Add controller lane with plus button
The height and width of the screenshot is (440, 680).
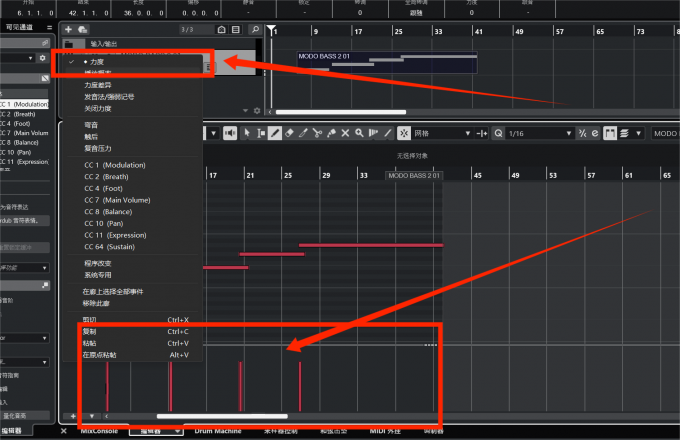[x=73, y=416]
